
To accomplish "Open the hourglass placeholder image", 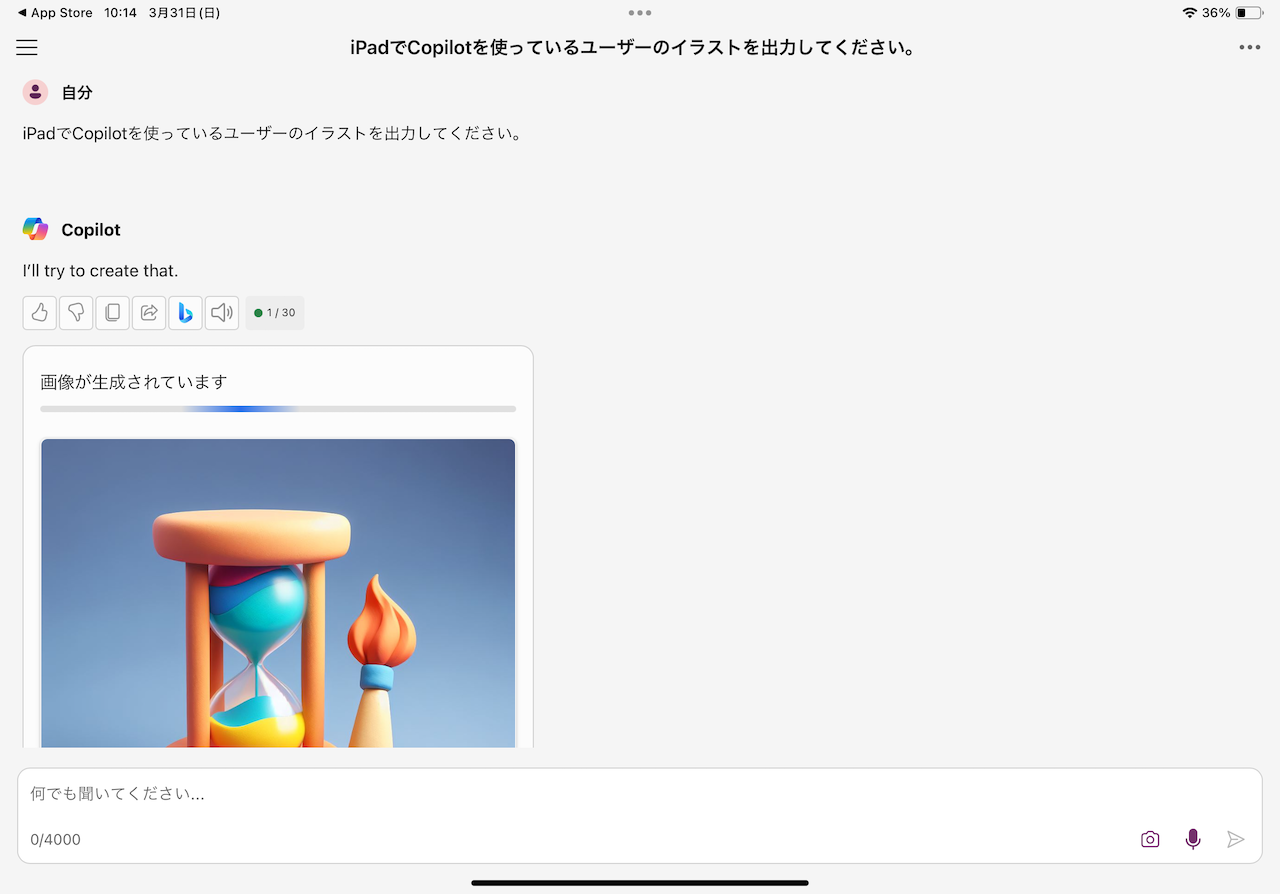I will tap(278, 593).
